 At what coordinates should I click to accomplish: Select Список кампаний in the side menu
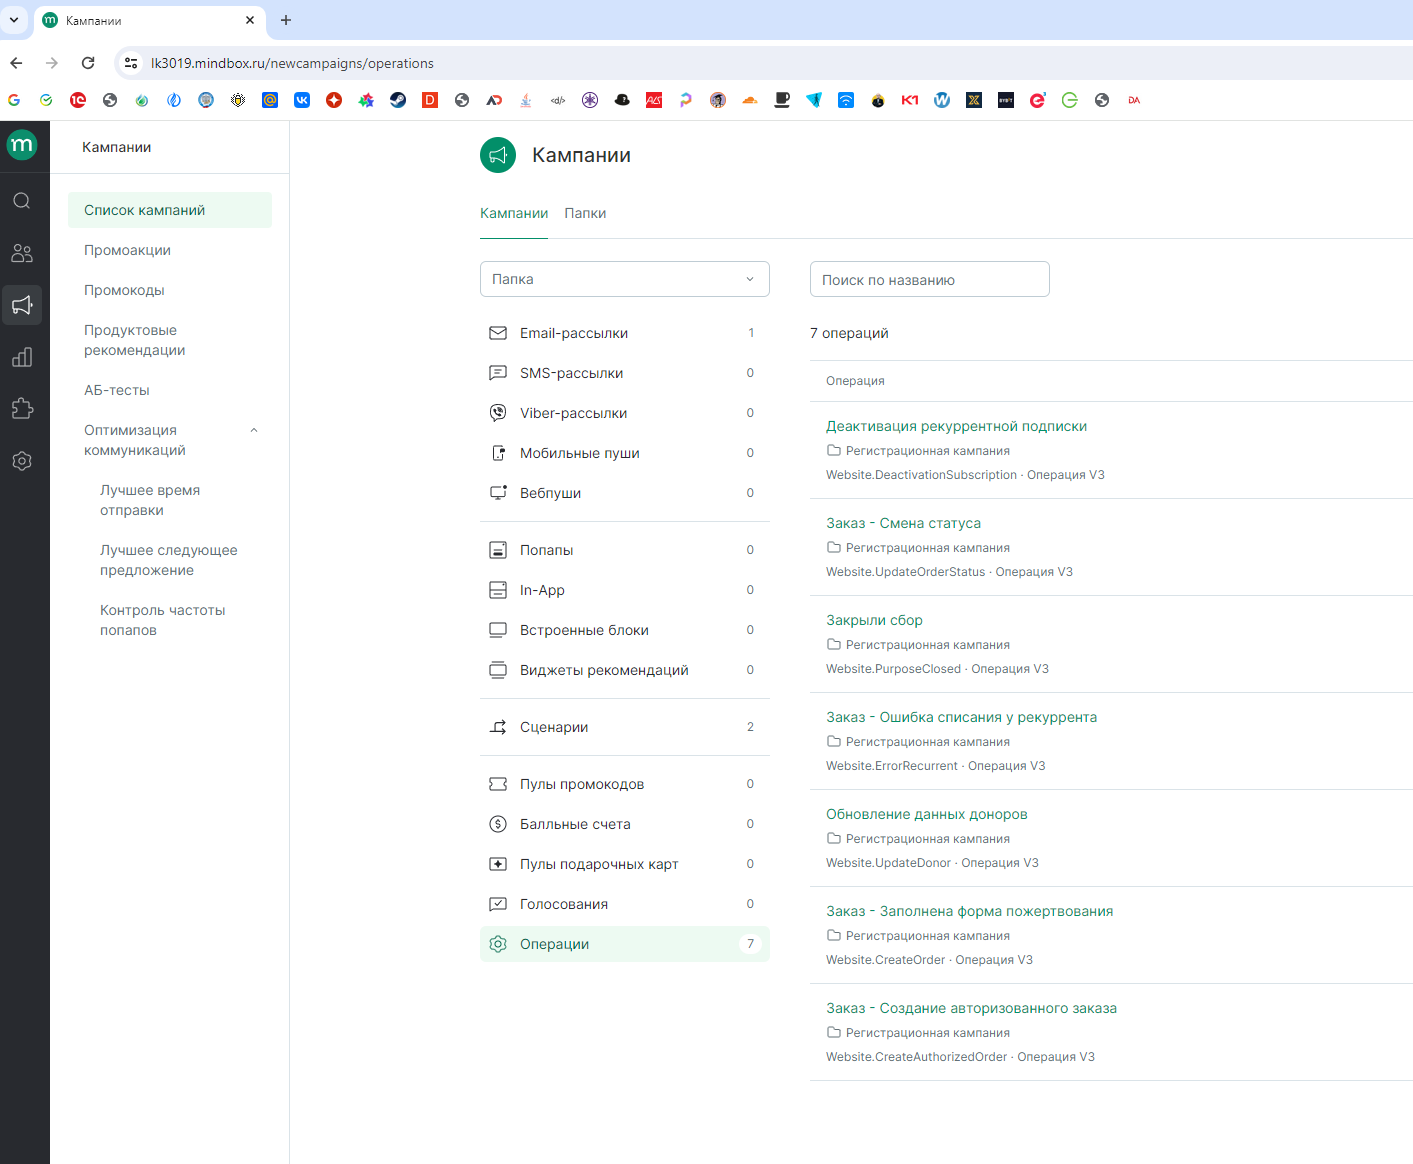pos(170,210)
